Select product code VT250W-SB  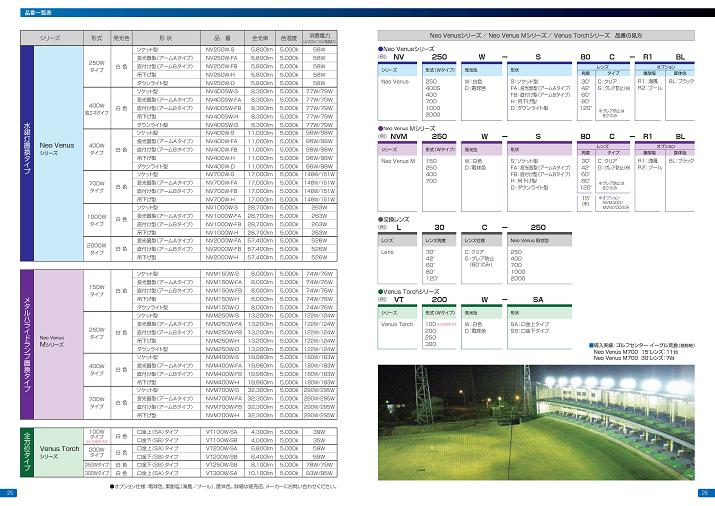(x=222, y=465)
